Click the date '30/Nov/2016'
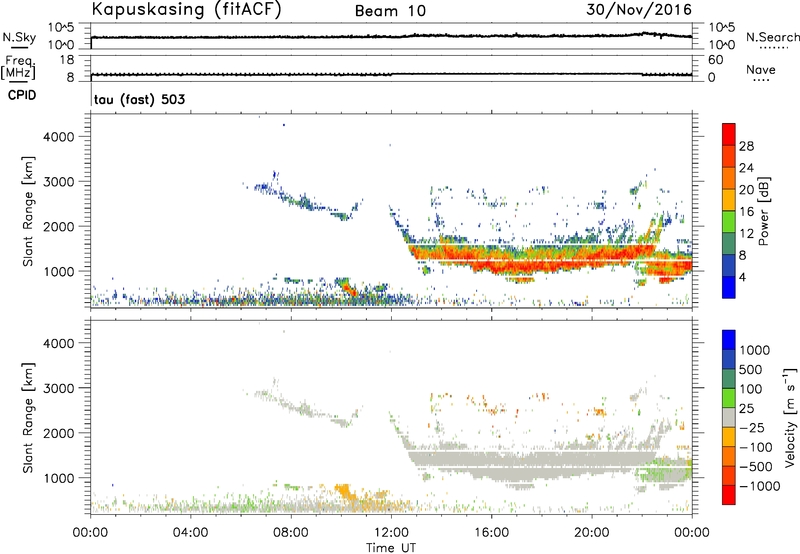The height and width of the screenshot is (554, 800). pos(639,9)
